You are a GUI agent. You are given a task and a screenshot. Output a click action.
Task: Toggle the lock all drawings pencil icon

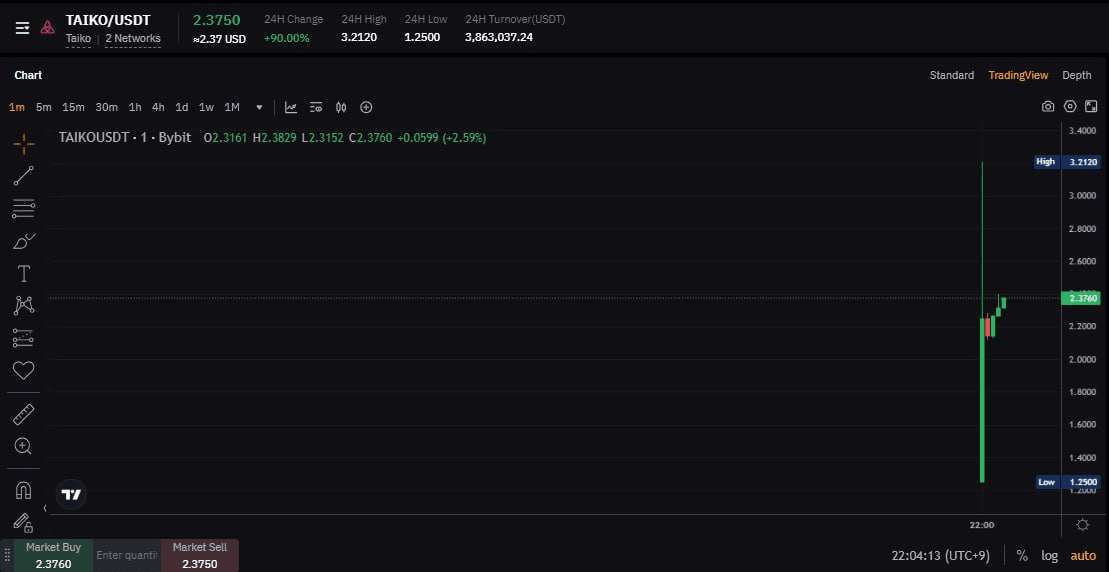click(x=23, y=523)
